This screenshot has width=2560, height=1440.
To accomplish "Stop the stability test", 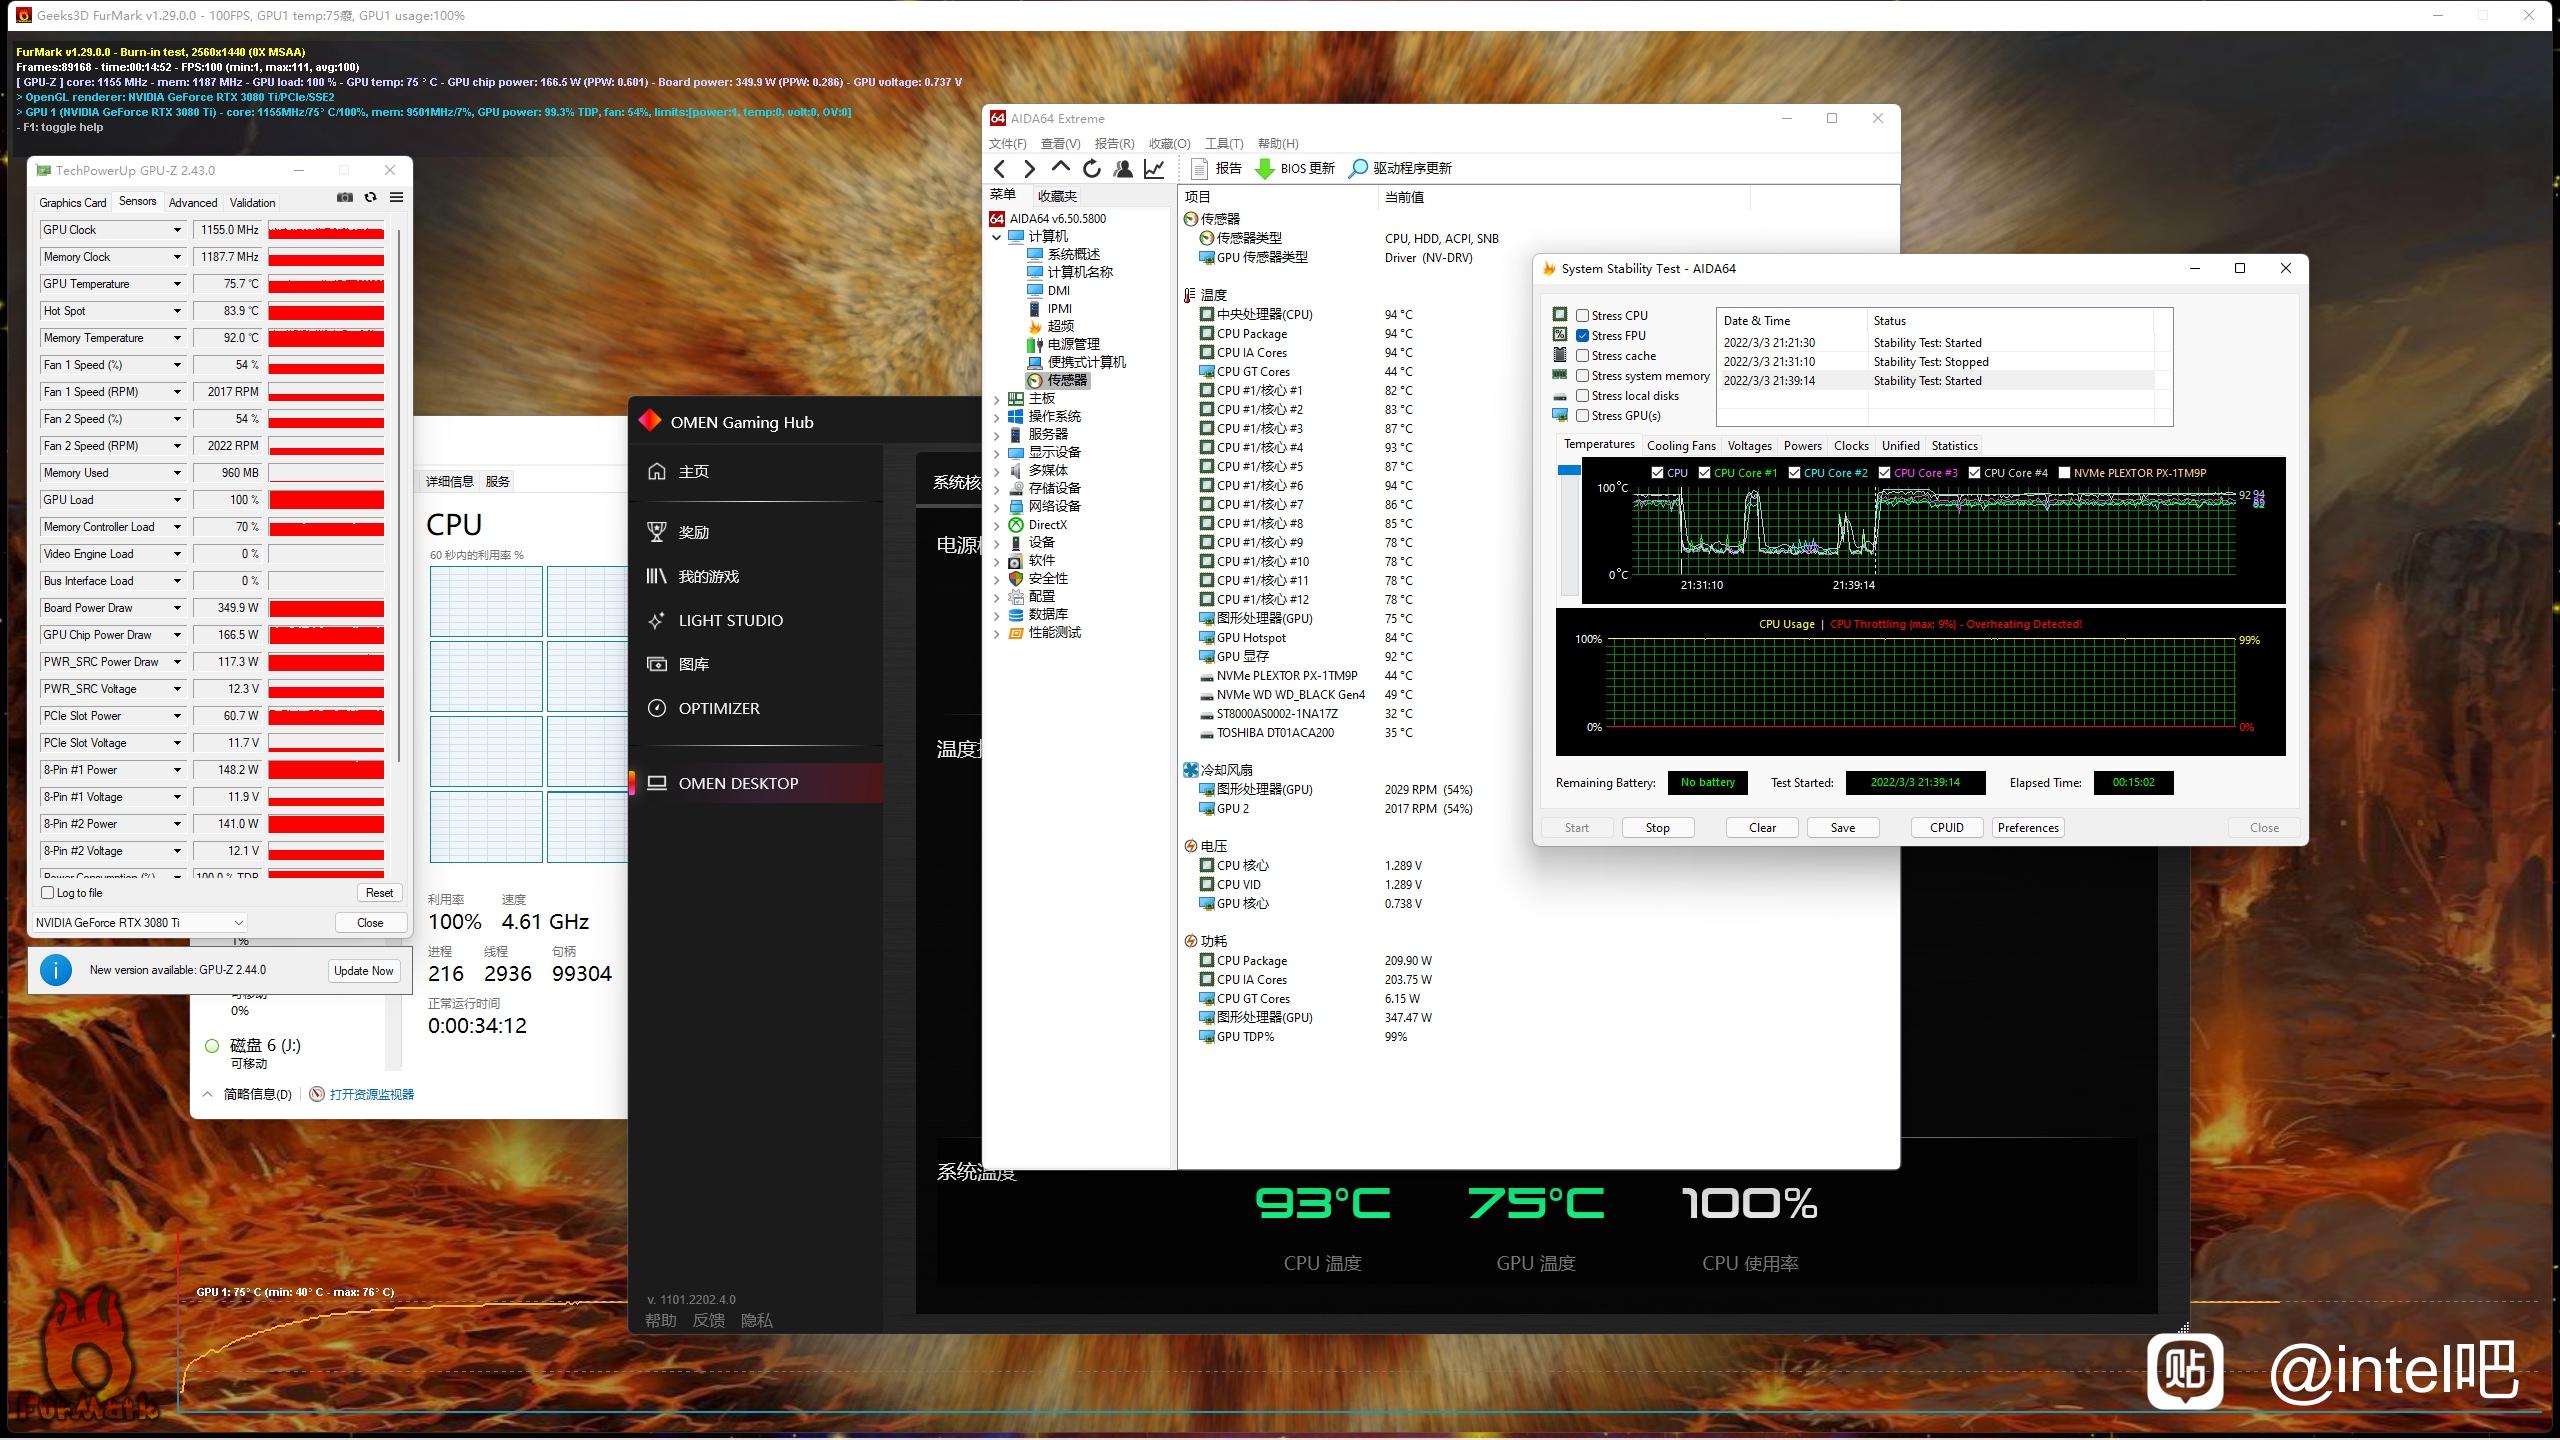I will pyautogui.click(x=1657, y=827).
